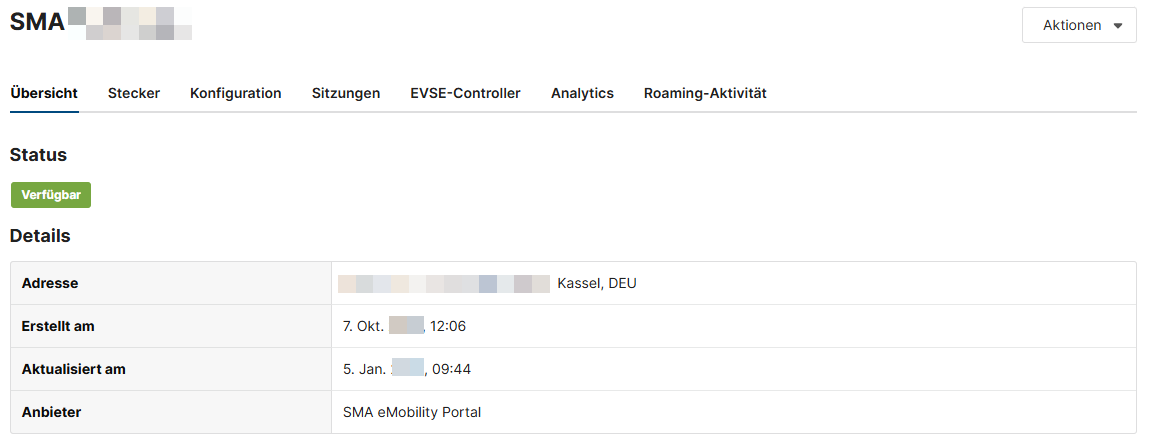Switch to Roaming-Aktivität tab

705,93
